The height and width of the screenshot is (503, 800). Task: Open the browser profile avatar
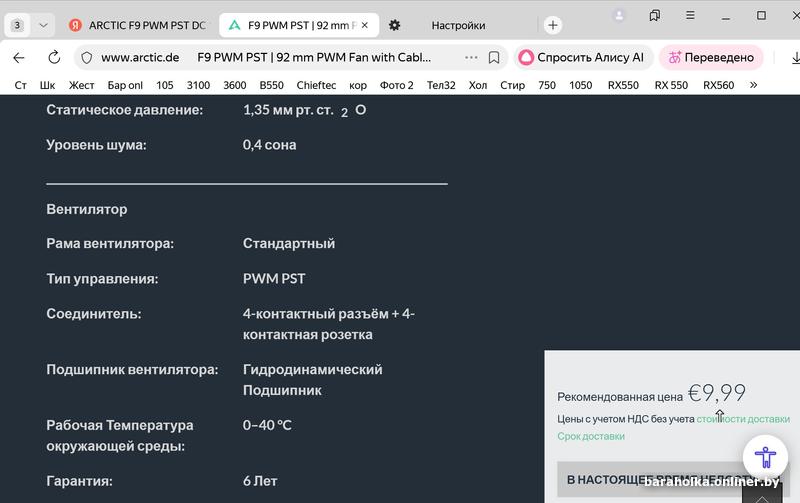point(620,16)
